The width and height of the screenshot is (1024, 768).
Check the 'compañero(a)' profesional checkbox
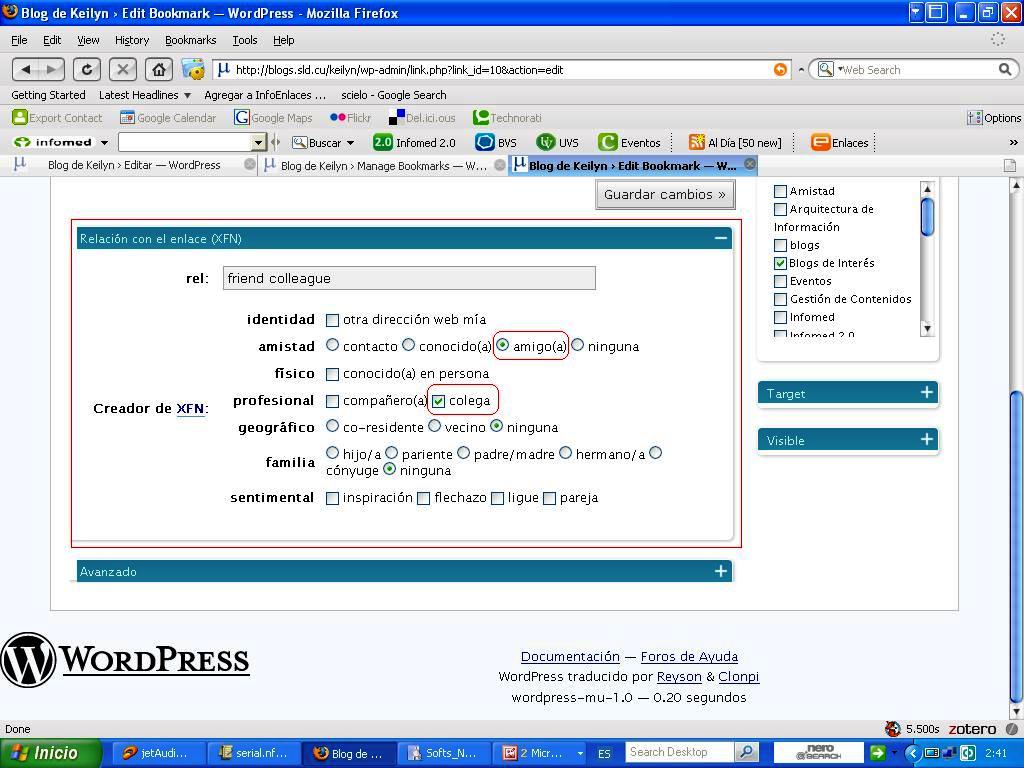[x=333, y=401]
